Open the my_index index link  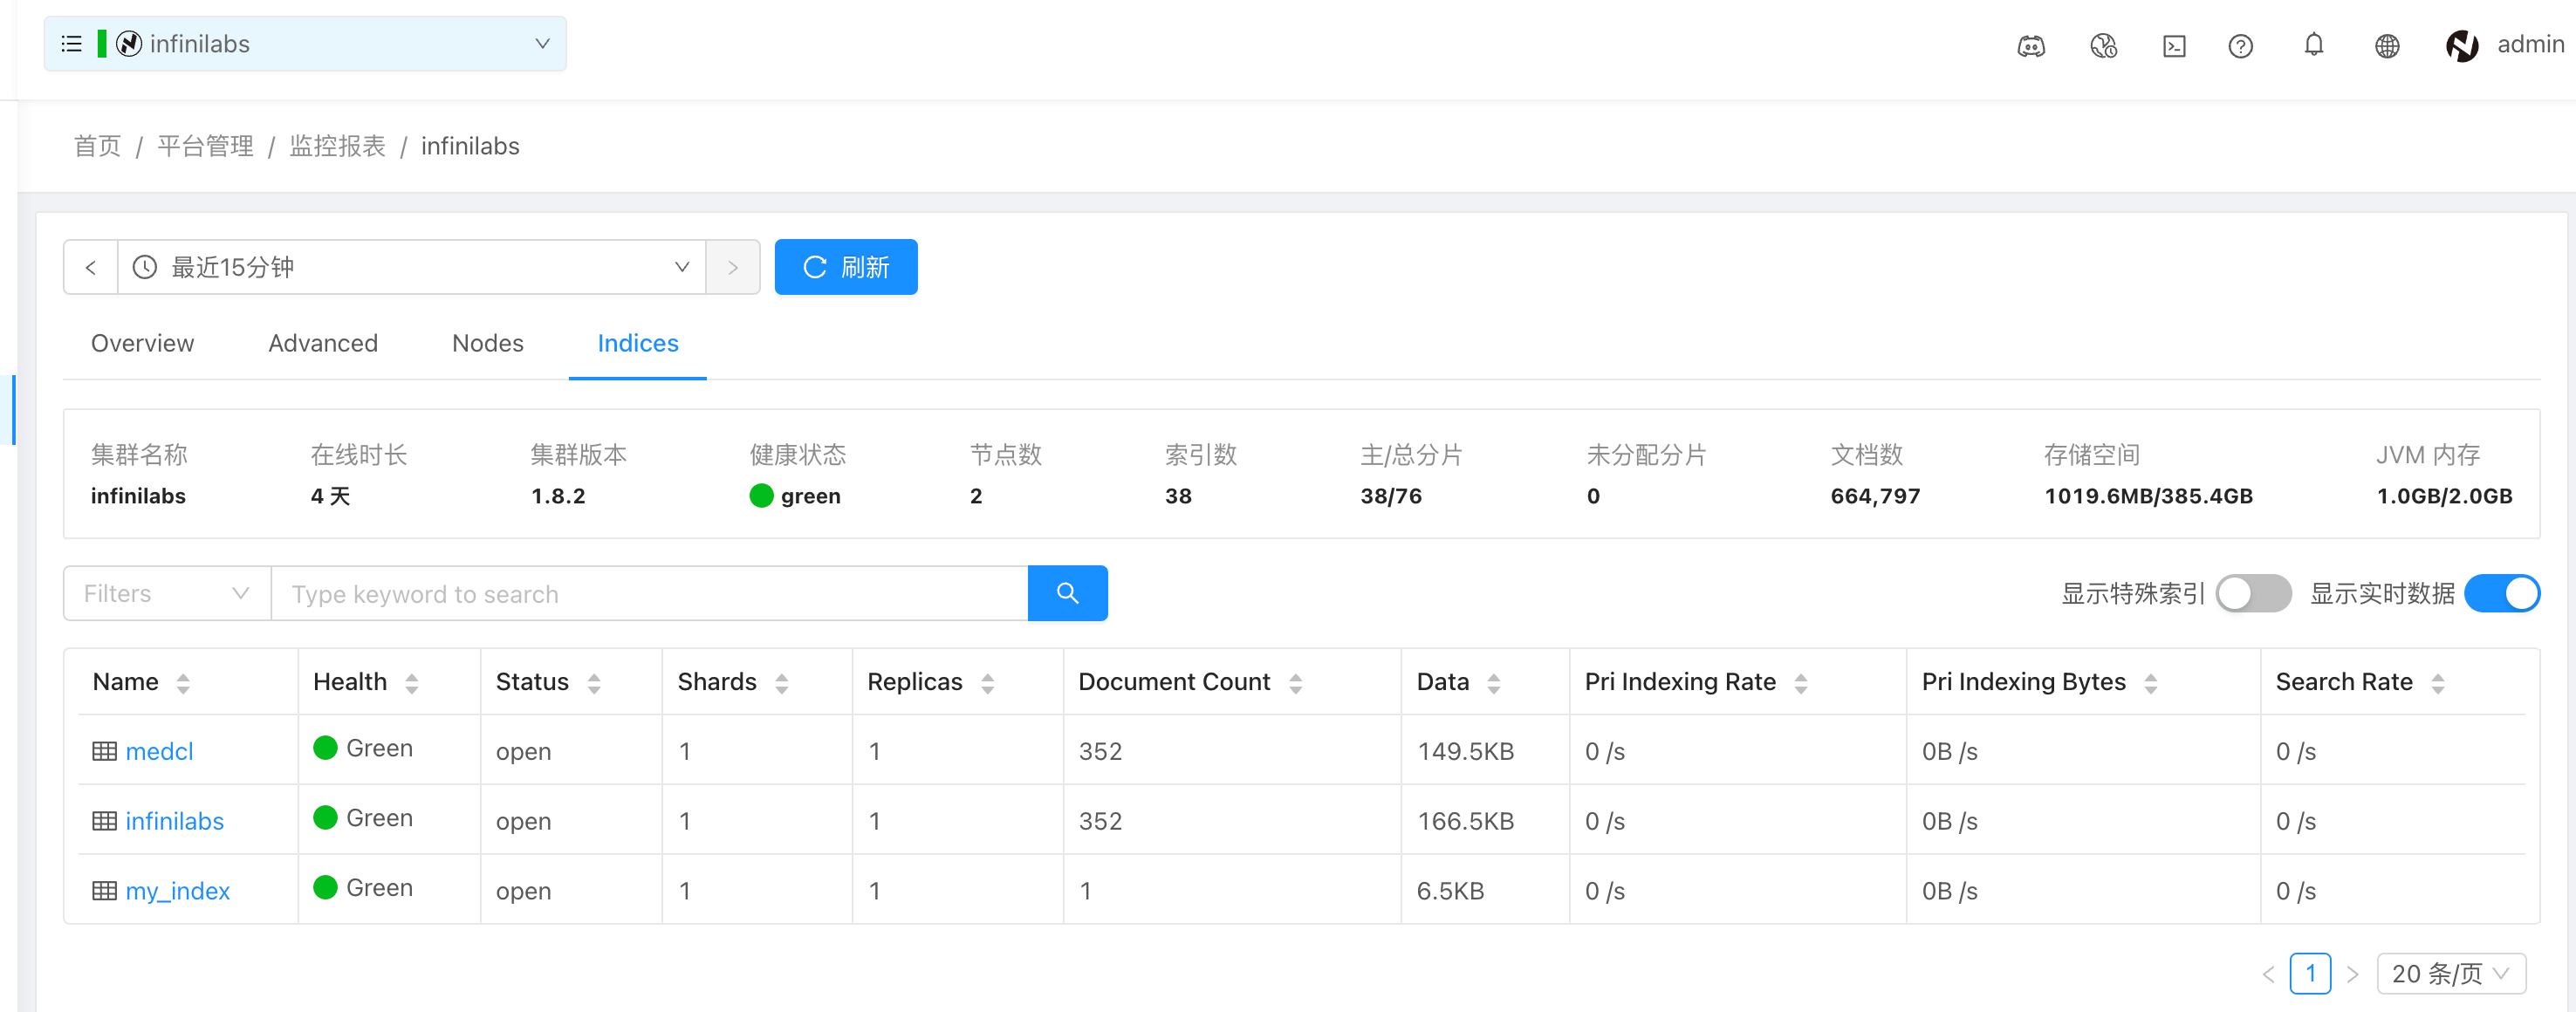(x=177, y=890)
